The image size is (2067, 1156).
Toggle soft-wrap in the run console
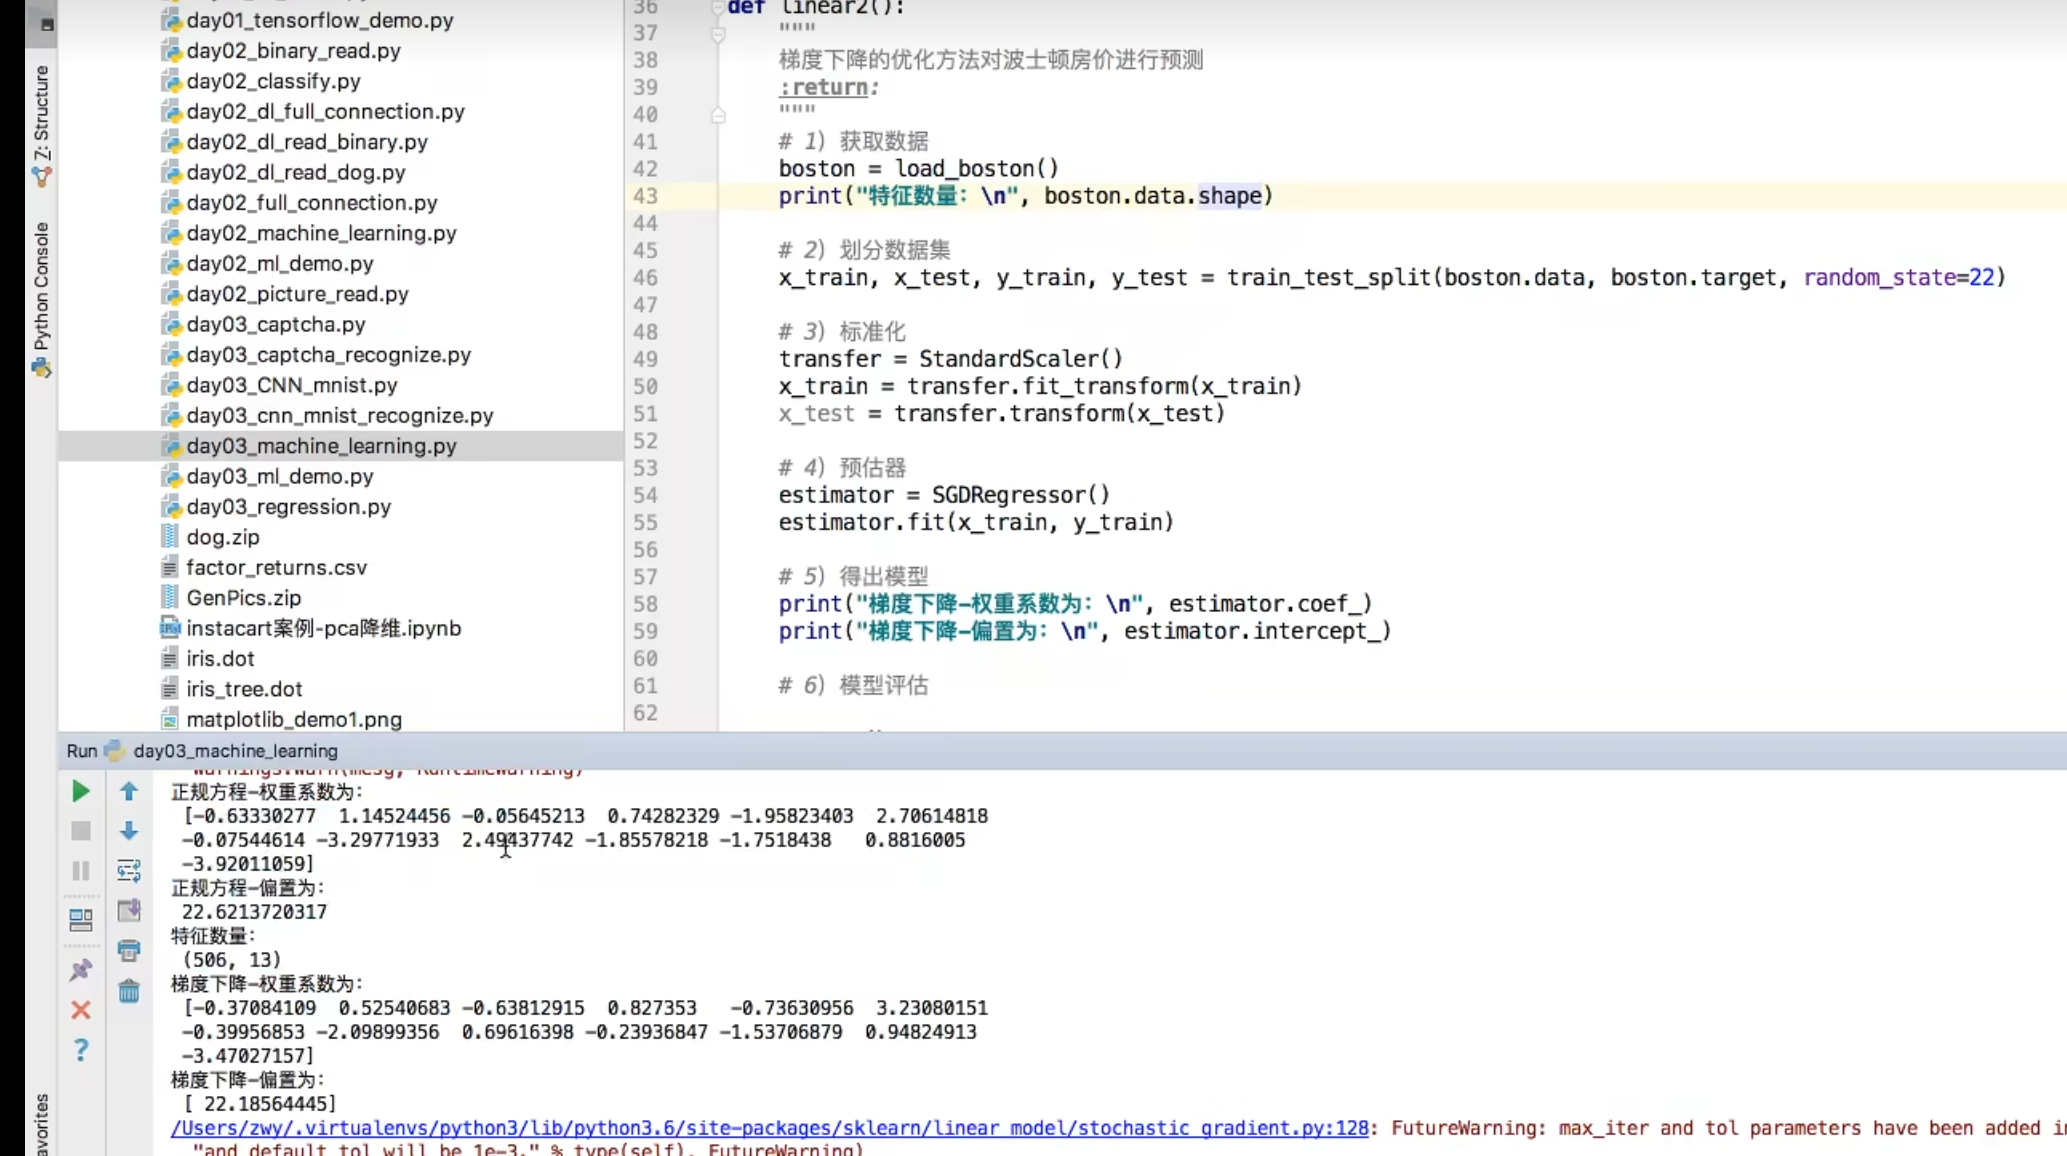click(129, 871)
